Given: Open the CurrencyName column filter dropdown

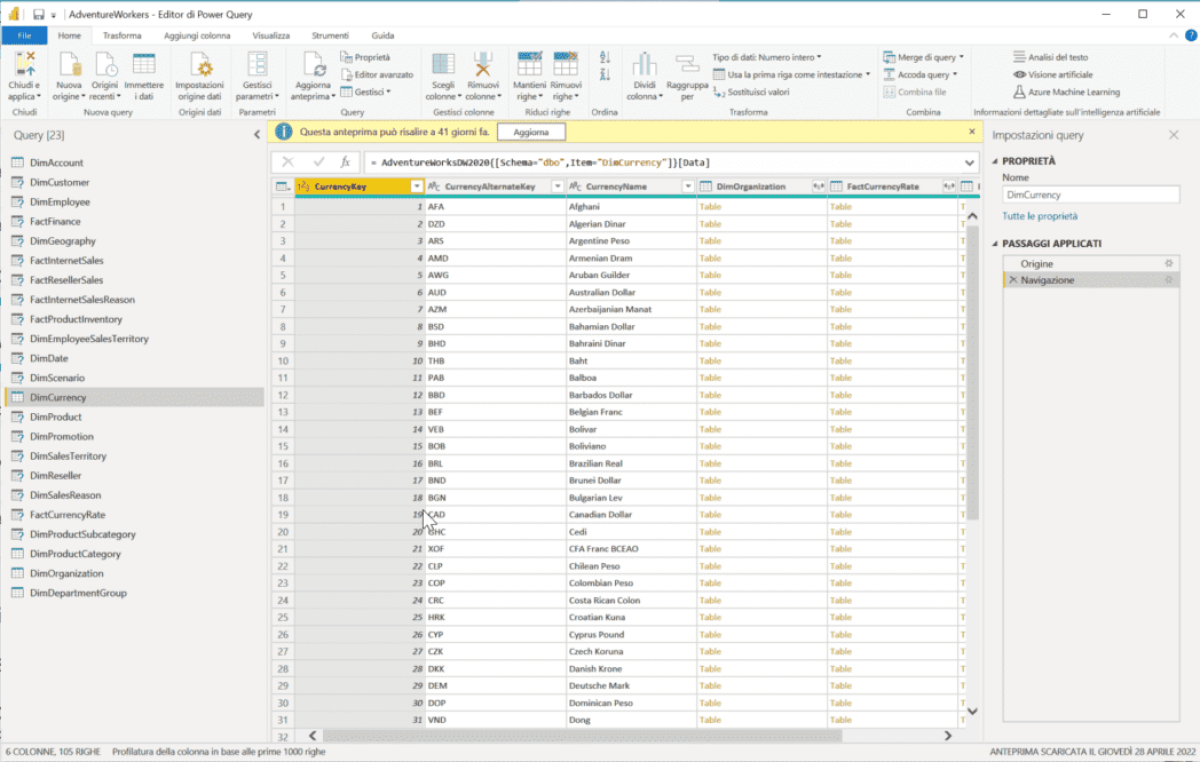Looking at the screenshot, I should (x=688, y=187).
